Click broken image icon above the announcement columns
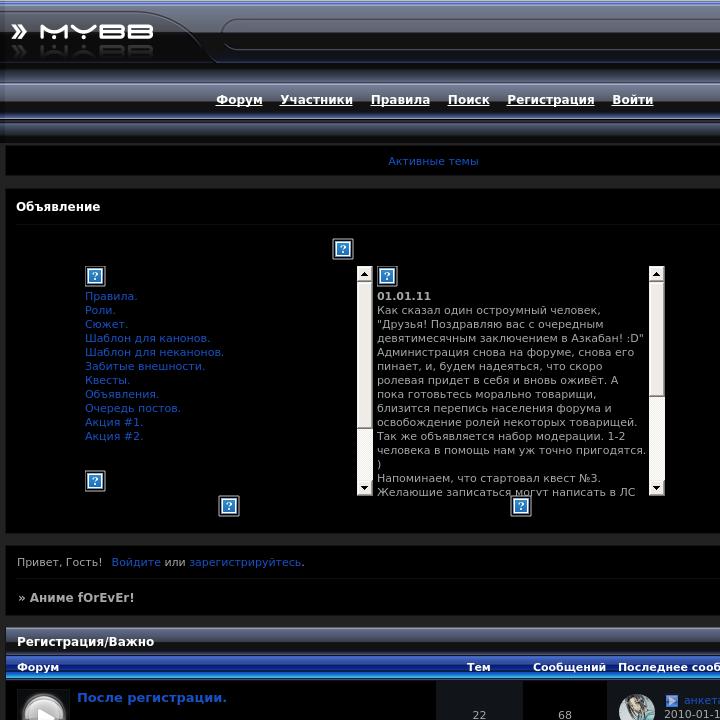720x720 pixels. (343, 249)
